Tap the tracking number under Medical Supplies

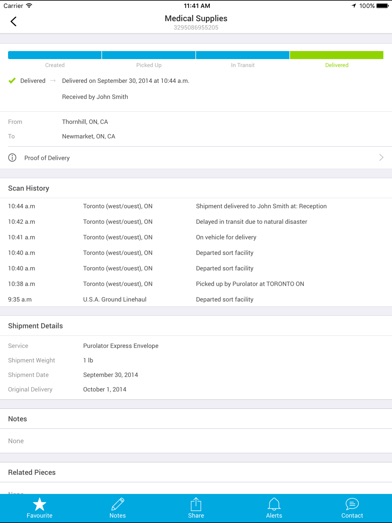coord(196,28)
